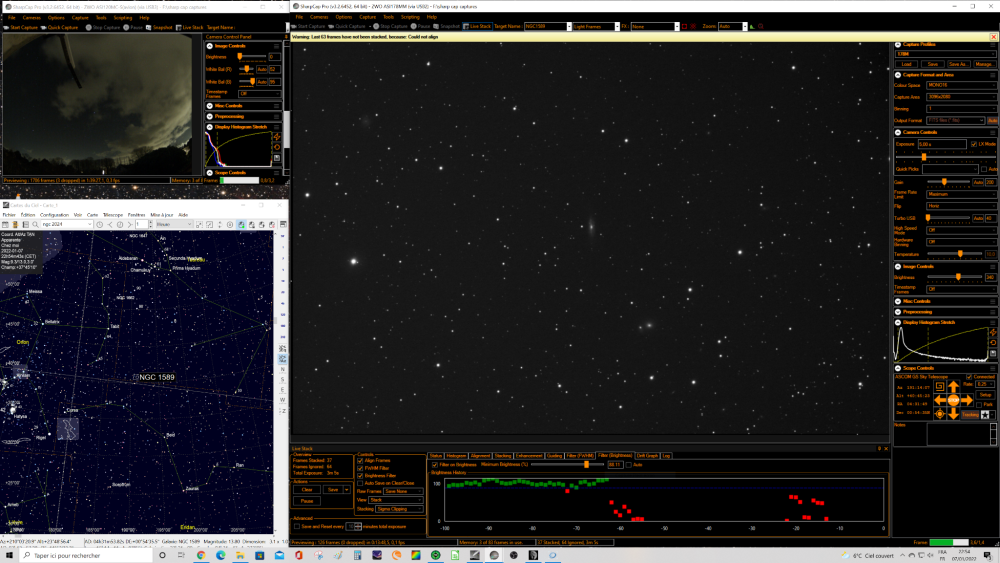Click the scope move right arrow
This screenshot has height=563, width=1000.
(x=967, y=400)
